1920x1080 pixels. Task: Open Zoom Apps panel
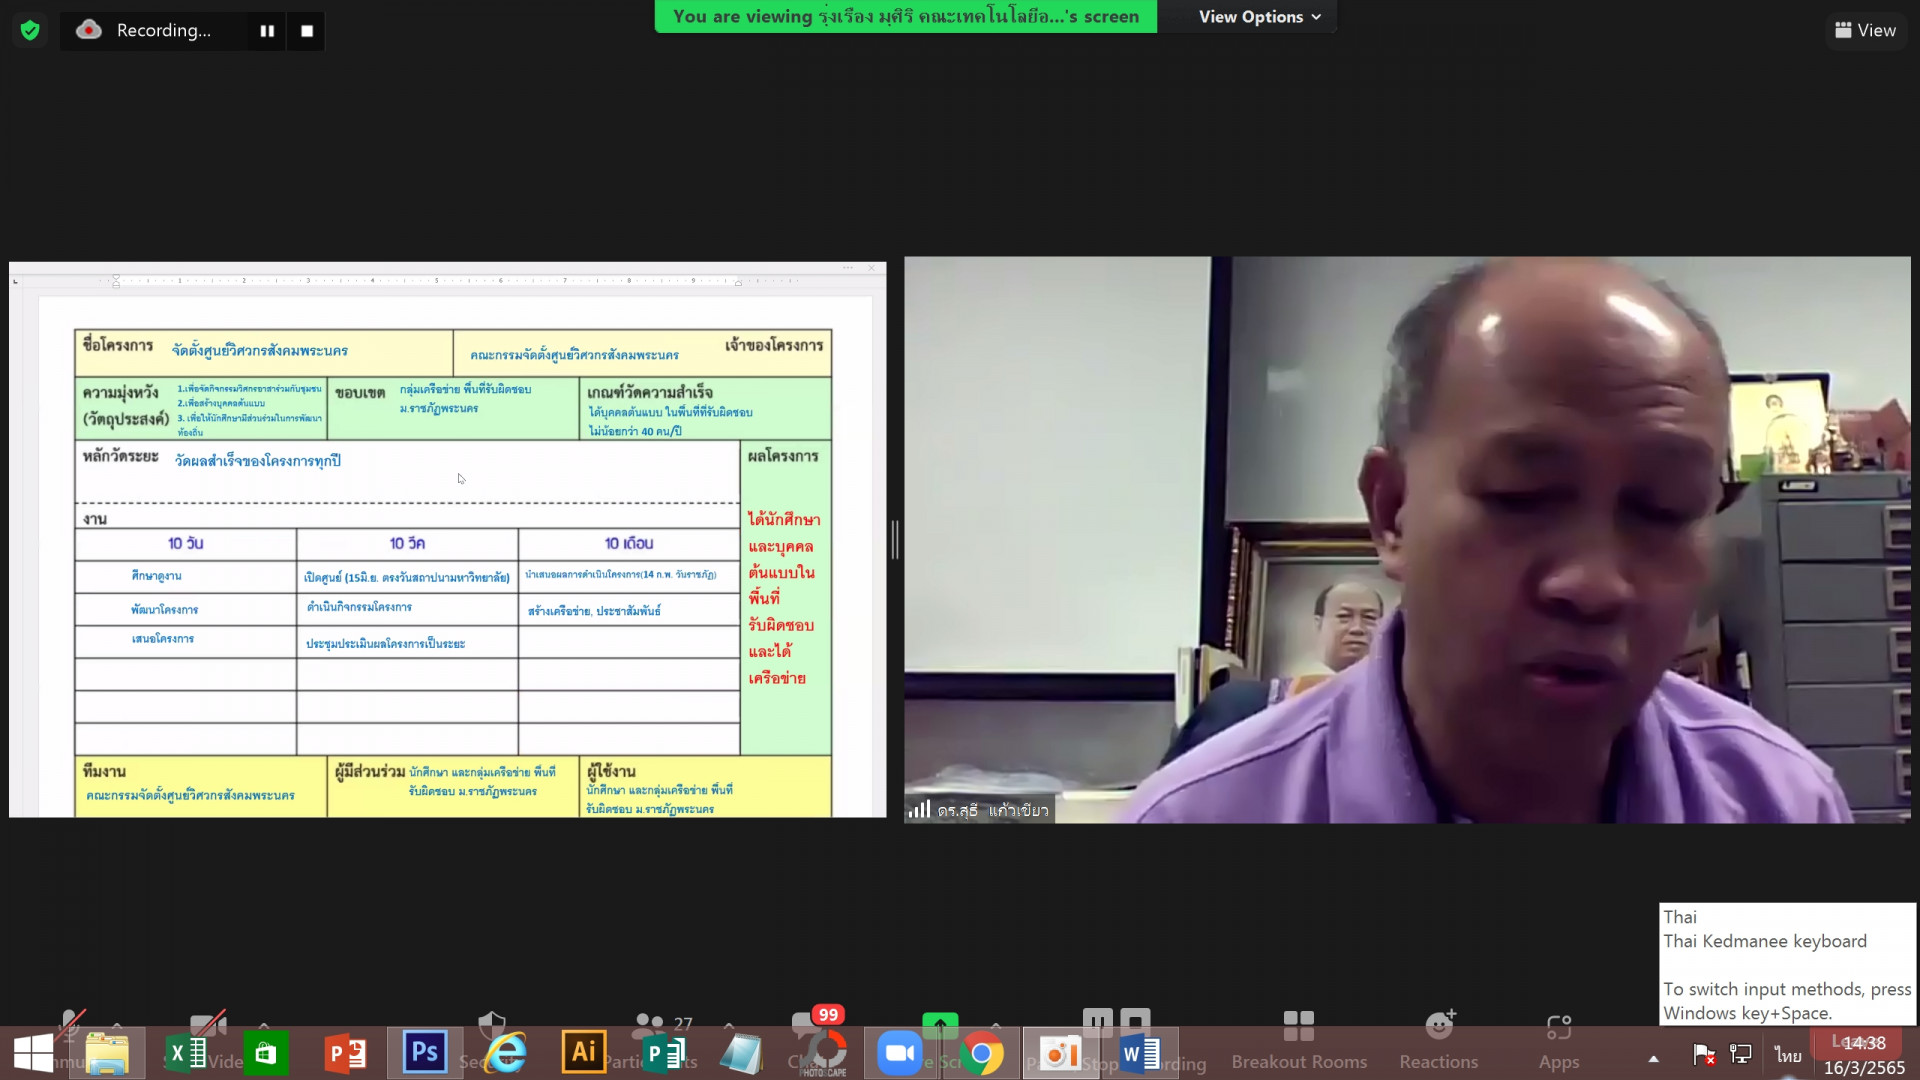[1559, 1040]
